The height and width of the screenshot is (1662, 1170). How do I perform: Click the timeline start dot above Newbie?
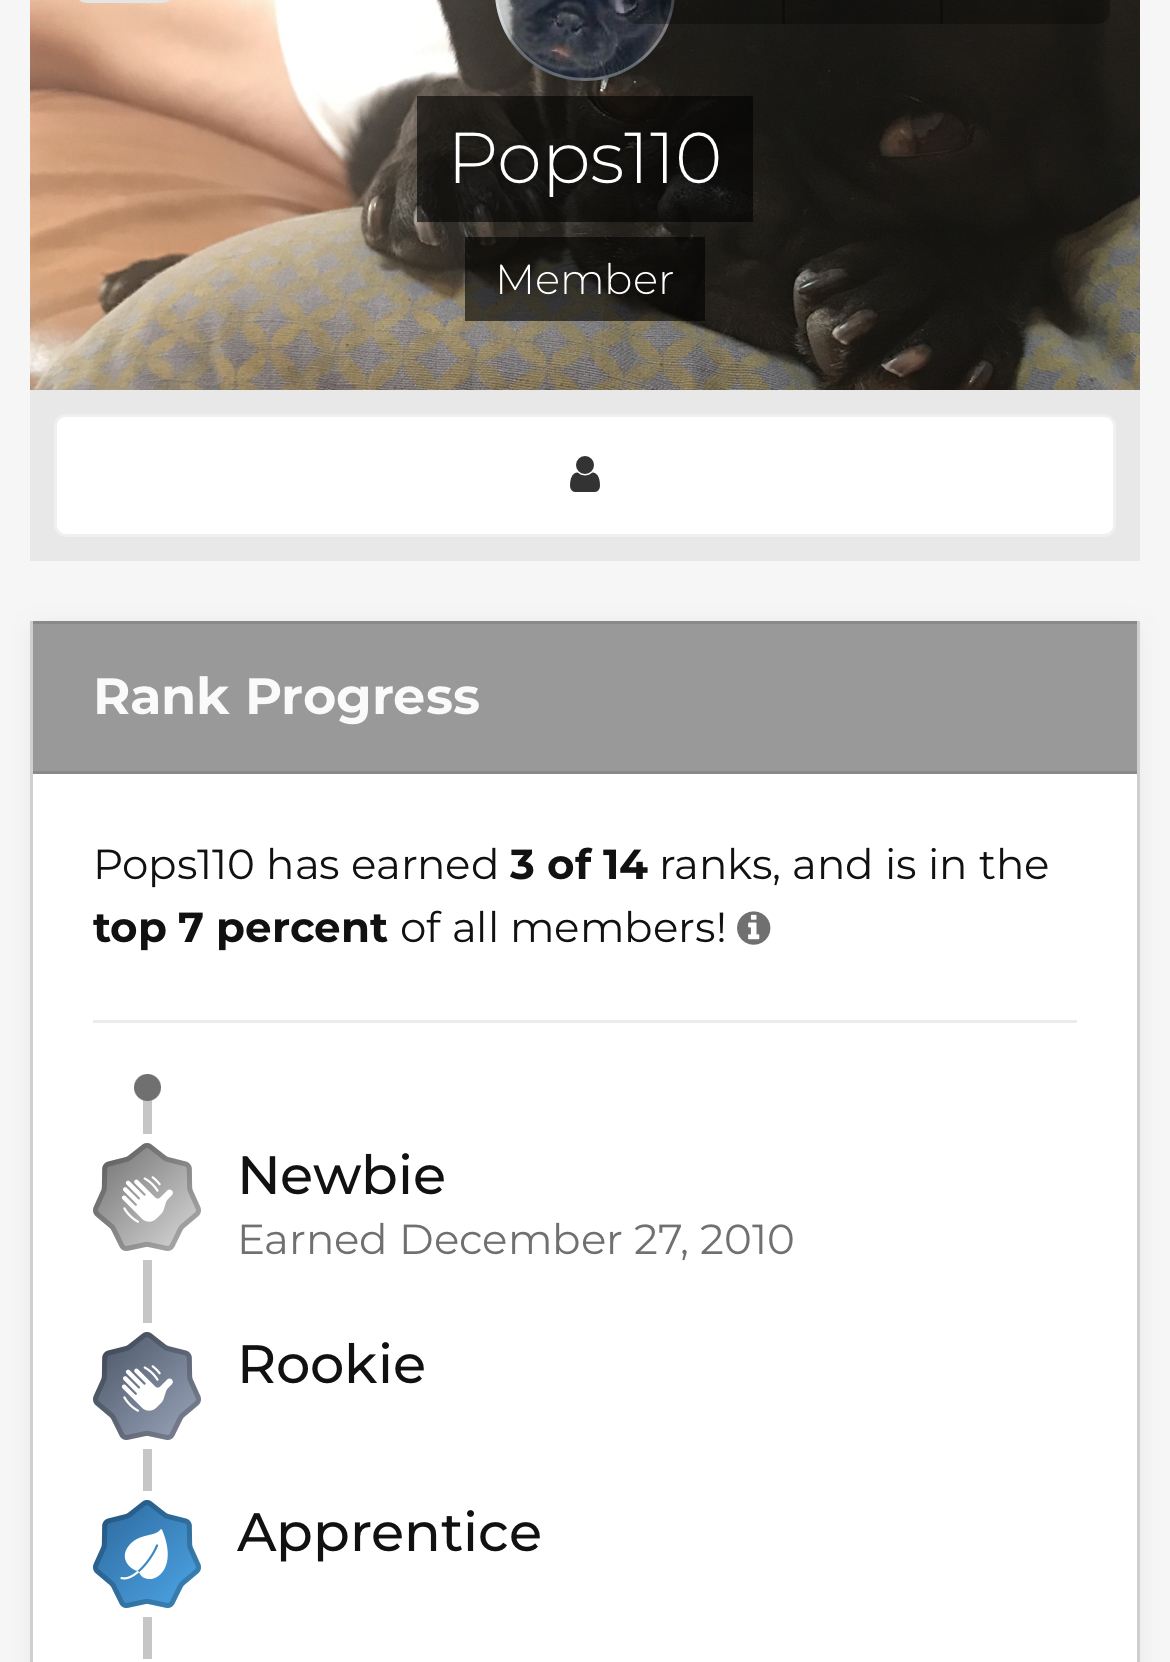147,1087
